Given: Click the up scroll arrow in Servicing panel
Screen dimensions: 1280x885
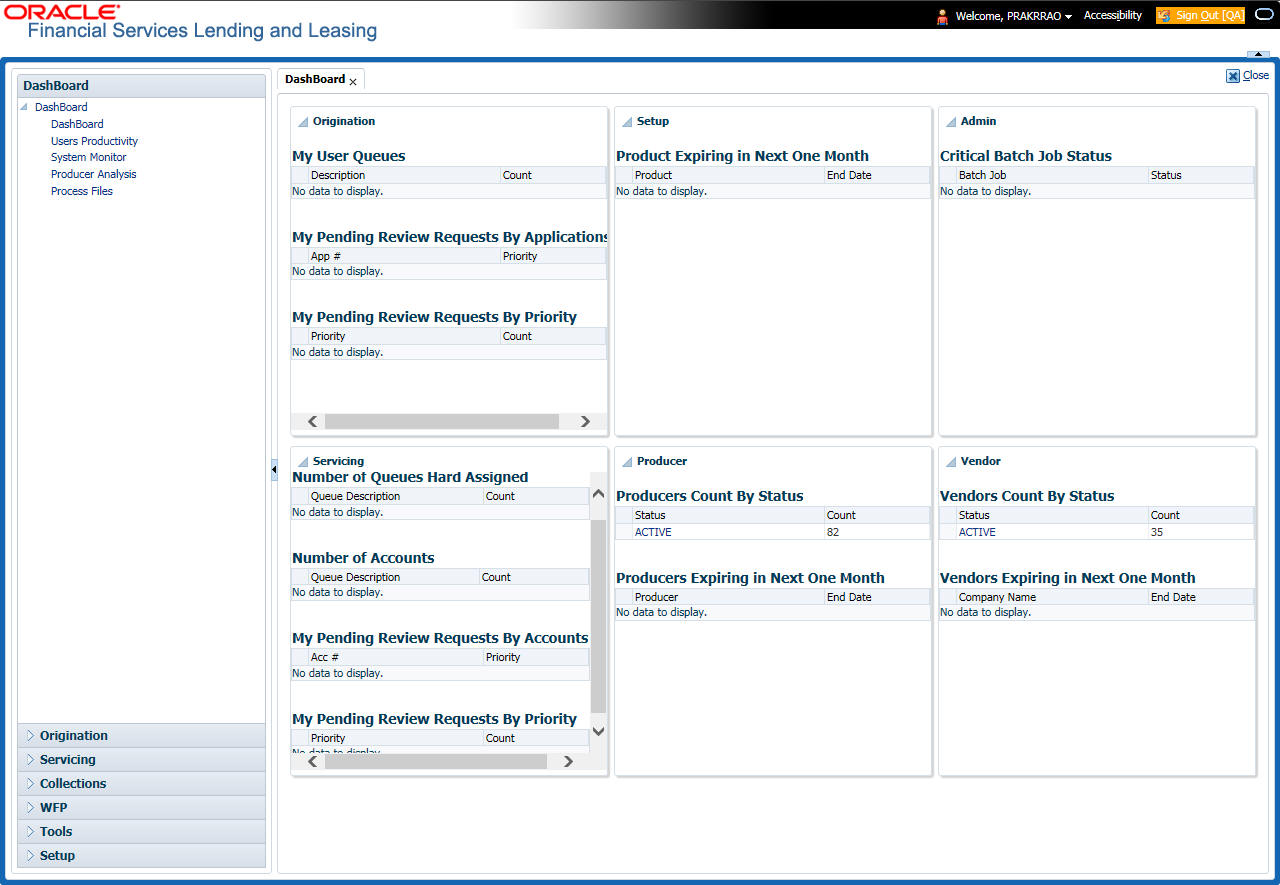Looking at the screenshot, I should [599, 493].
